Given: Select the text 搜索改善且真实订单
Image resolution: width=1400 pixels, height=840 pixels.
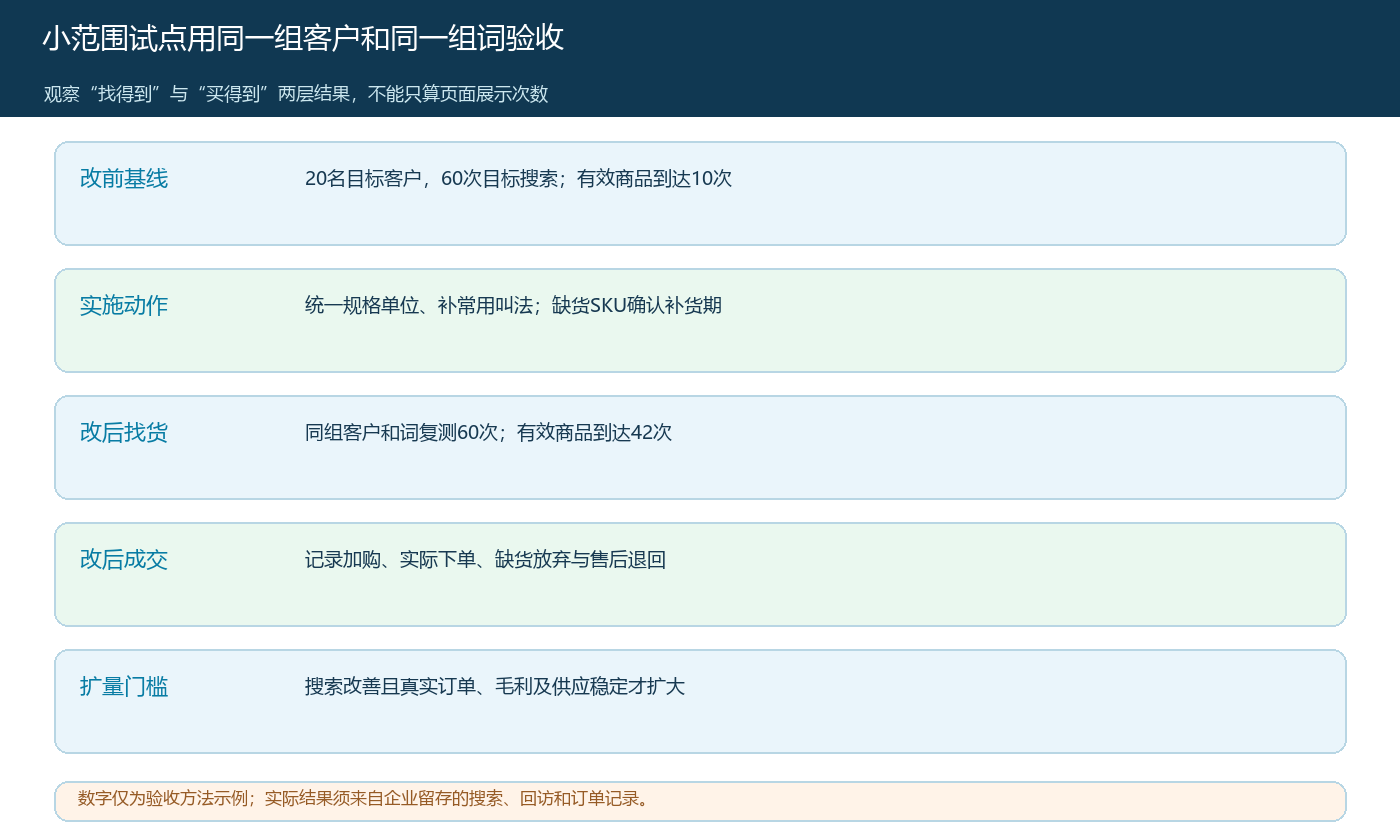Looking at the screenshot, I should (391, 687).
